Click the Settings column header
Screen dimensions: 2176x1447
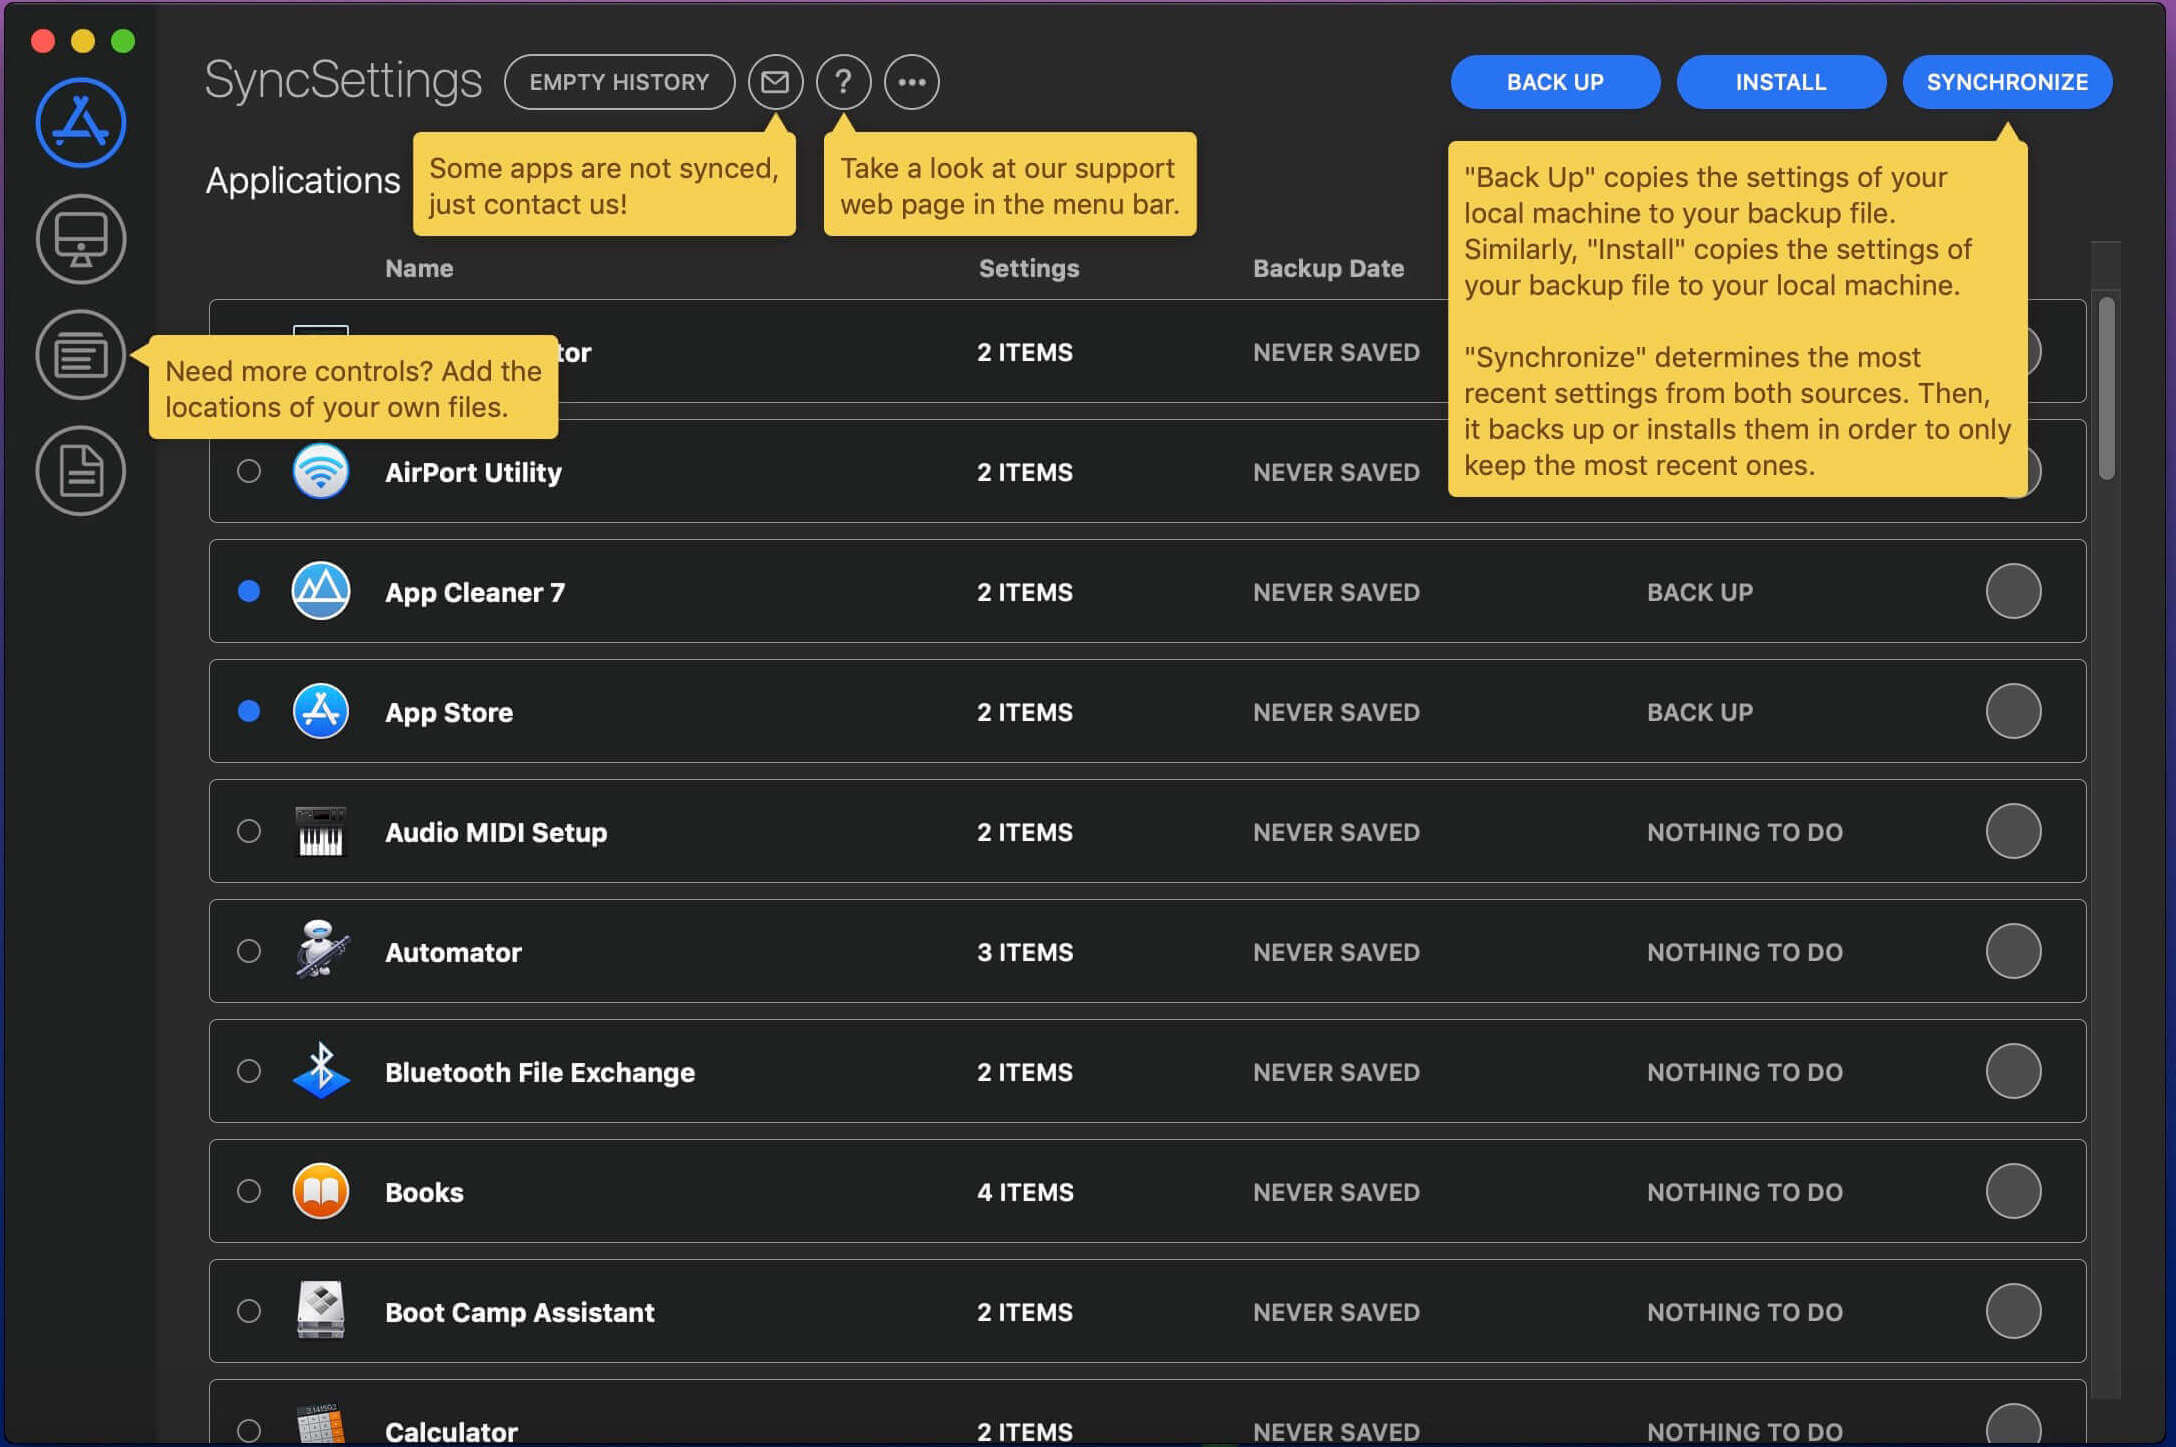[1029, 268]
